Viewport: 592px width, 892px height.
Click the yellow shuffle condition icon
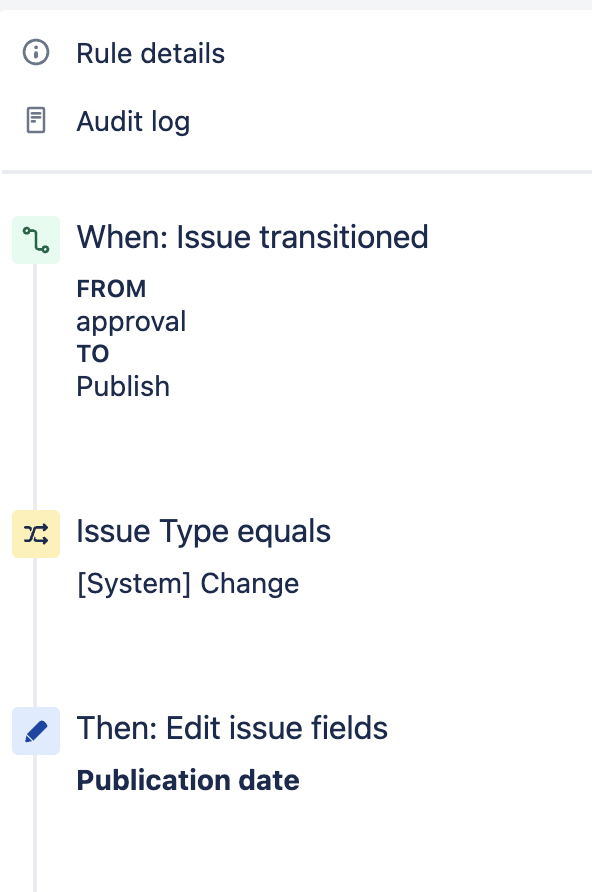[x=35, y=533]
